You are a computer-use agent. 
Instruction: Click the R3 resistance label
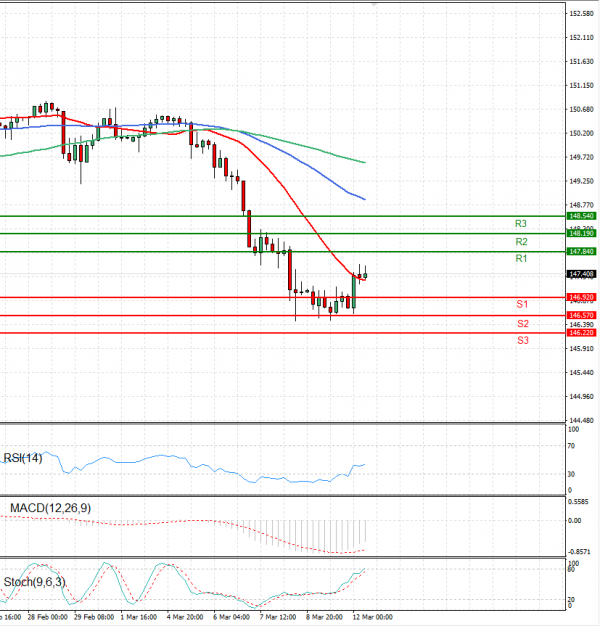521,224
